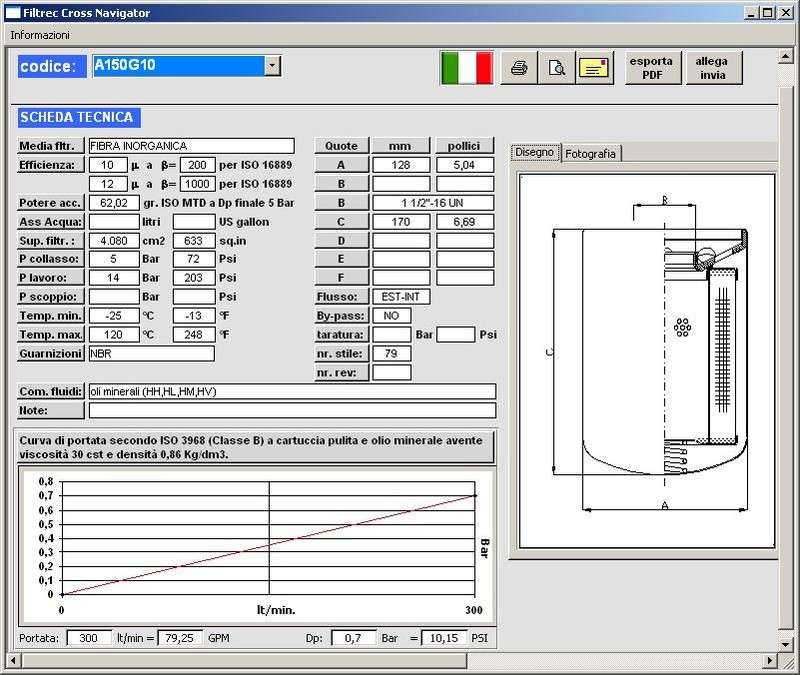Click the By-pass field showing NO
Viewport: 800px width, 675px height.
tap(391, 316)
